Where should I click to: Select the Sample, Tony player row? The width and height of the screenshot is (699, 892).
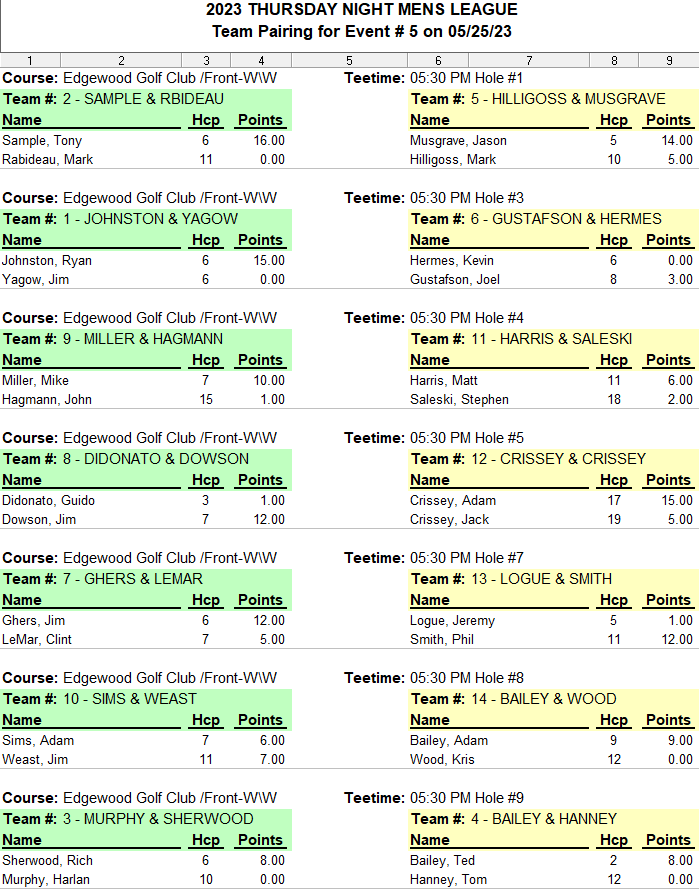tap(146, 141)
